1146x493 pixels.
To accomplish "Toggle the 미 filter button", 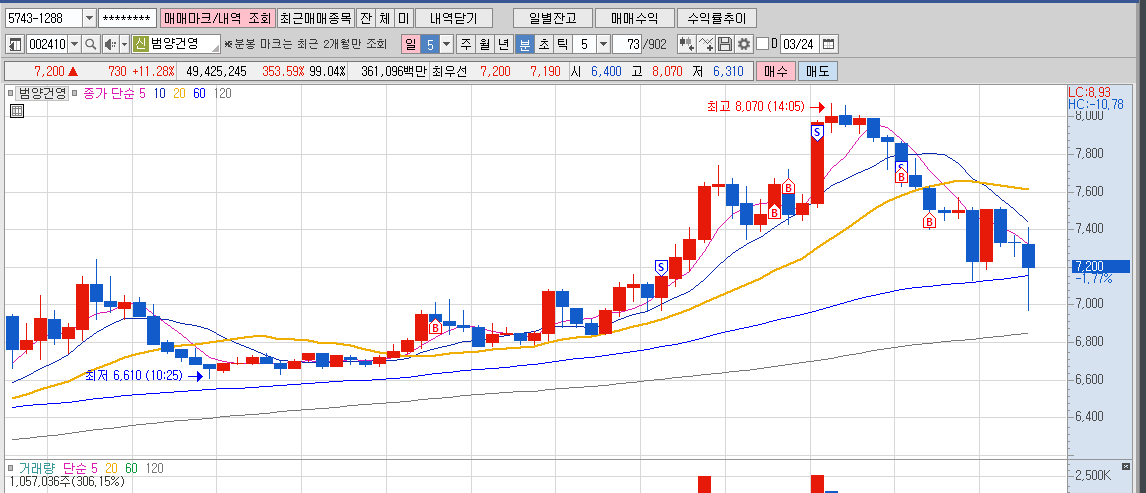I will [403, 18].
